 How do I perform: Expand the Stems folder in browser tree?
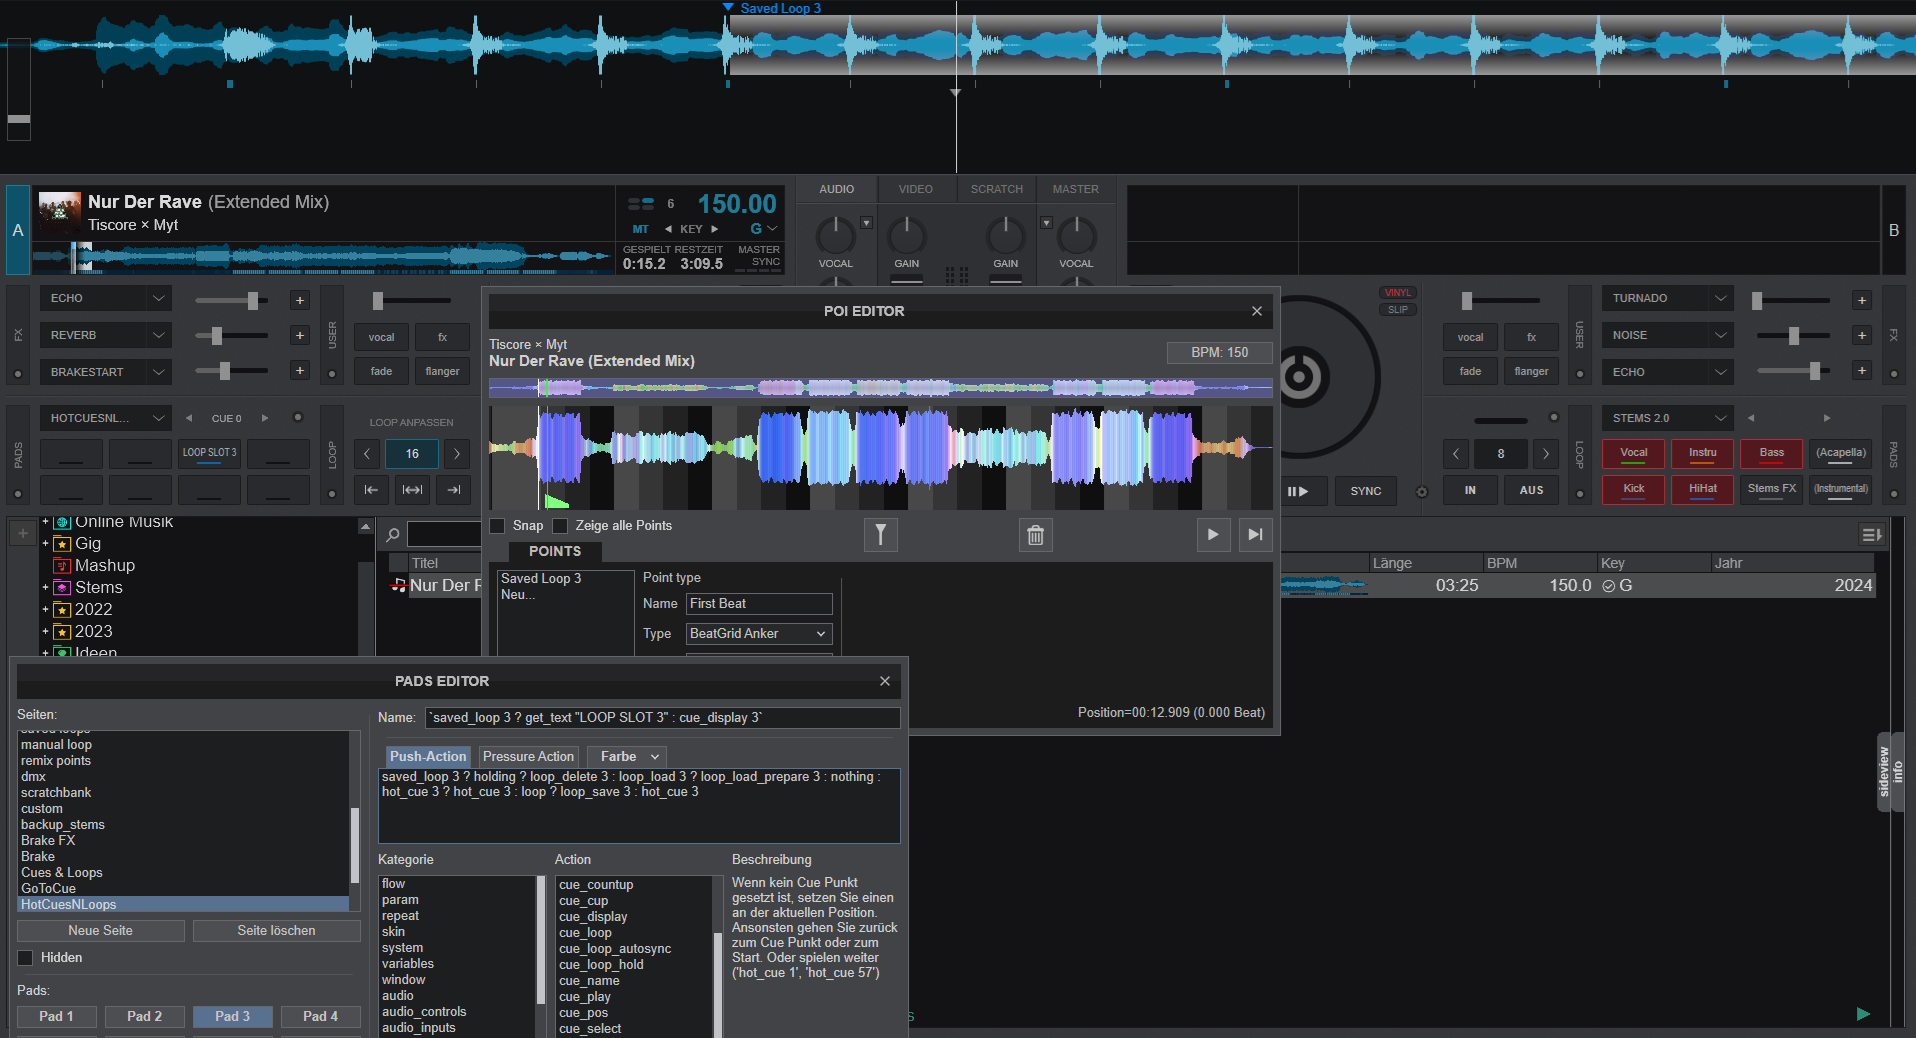(45, 588)
